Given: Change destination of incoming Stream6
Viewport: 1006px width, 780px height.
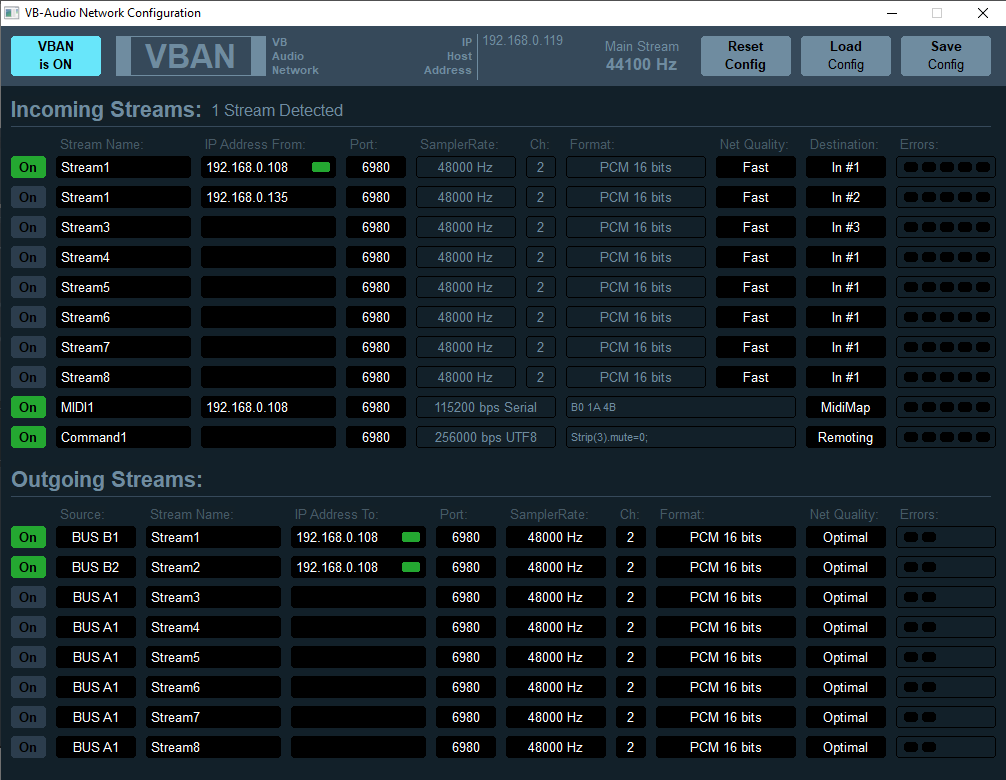Looking at the screenshot, I should pyautogui.click(x=846, y=318).
